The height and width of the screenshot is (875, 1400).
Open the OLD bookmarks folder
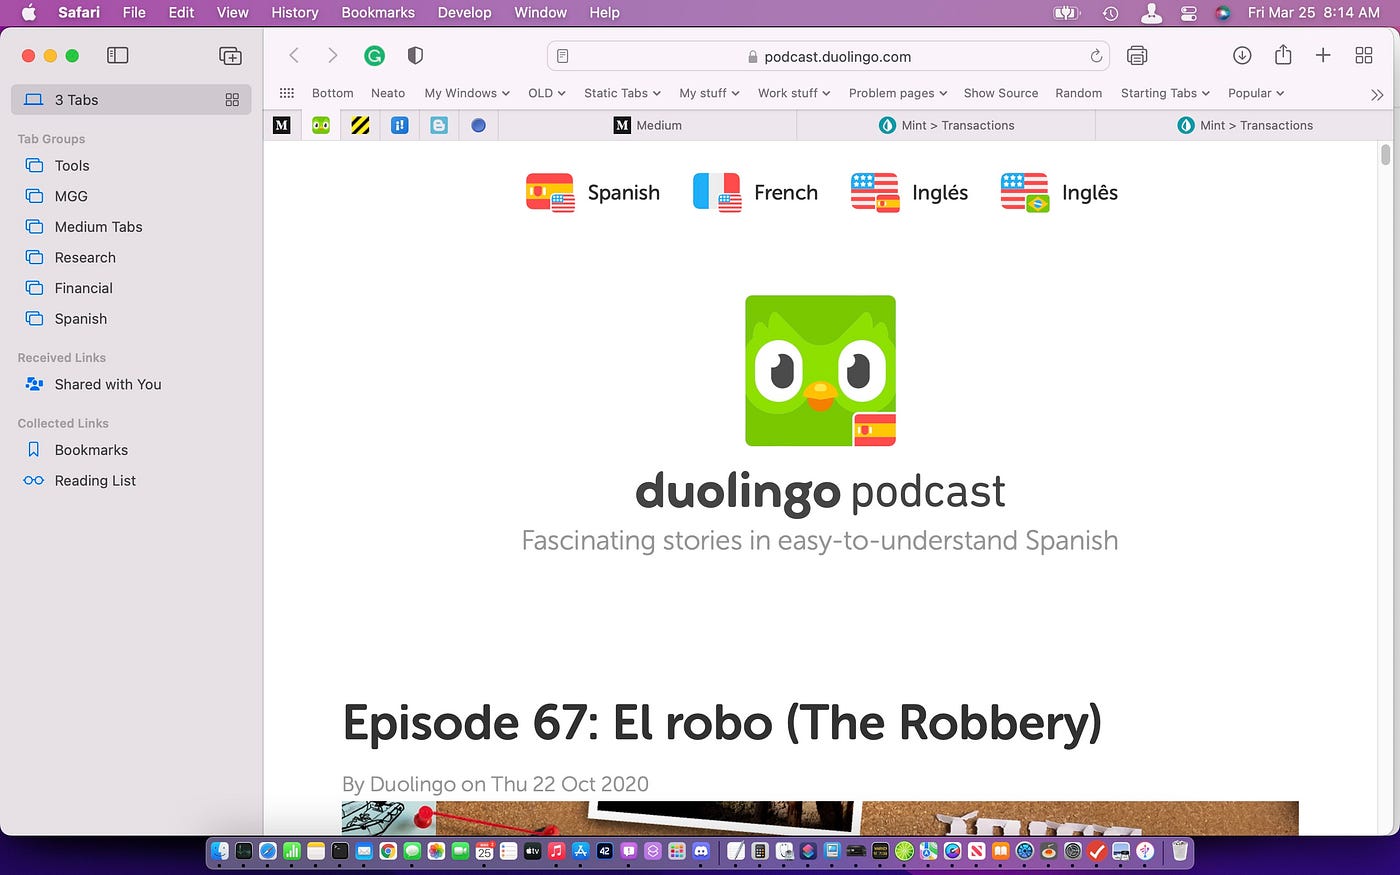(x=547, y=93)
